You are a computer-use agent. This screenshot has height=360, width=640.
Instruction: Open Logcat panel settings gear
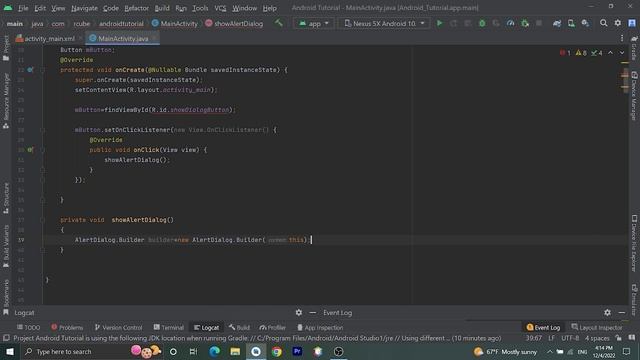(x=299, y=312)
